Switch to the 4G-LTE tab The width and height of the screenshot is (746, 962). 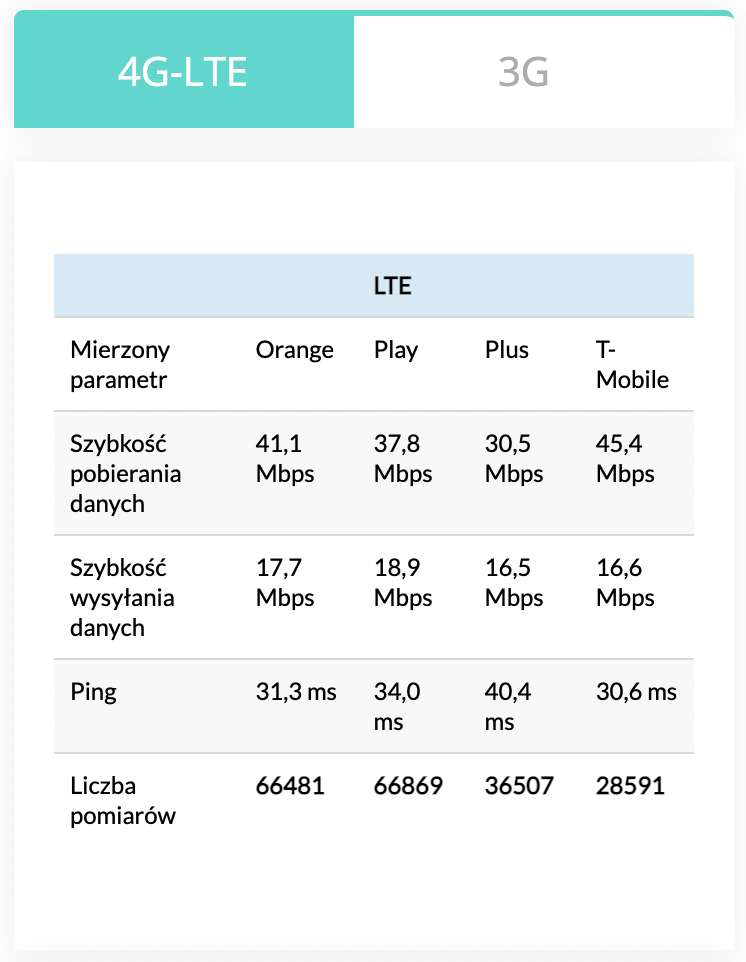pos(183,72)
